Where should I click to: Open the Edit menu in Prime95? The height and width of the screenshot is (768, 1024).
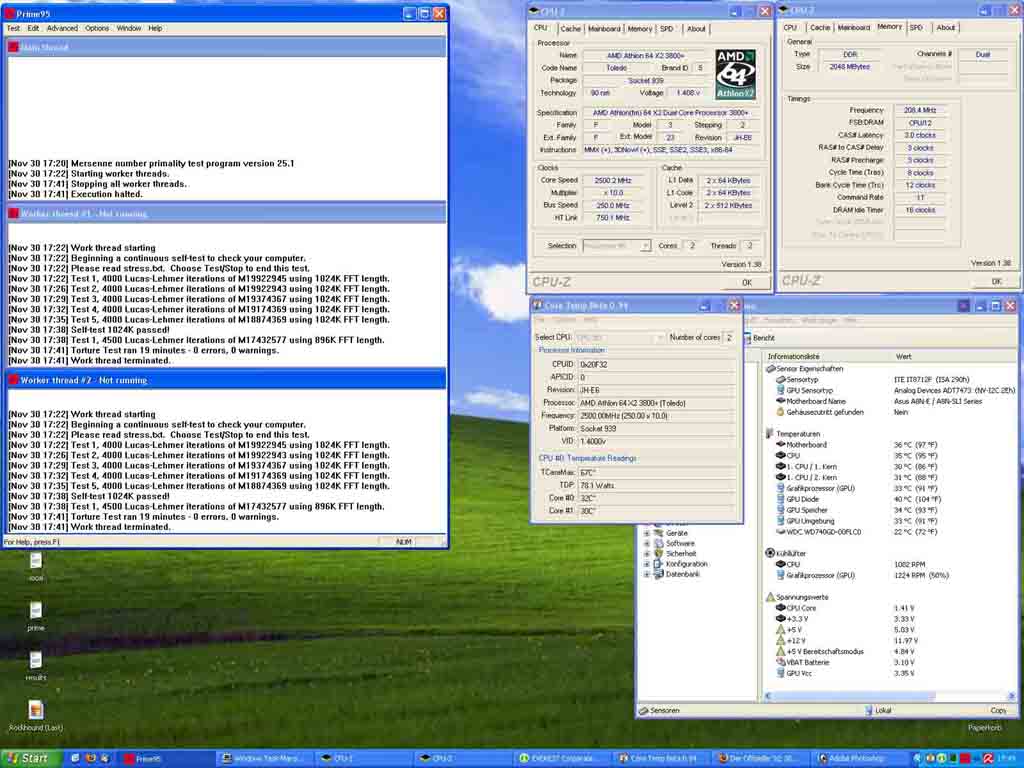coord(33,28)
